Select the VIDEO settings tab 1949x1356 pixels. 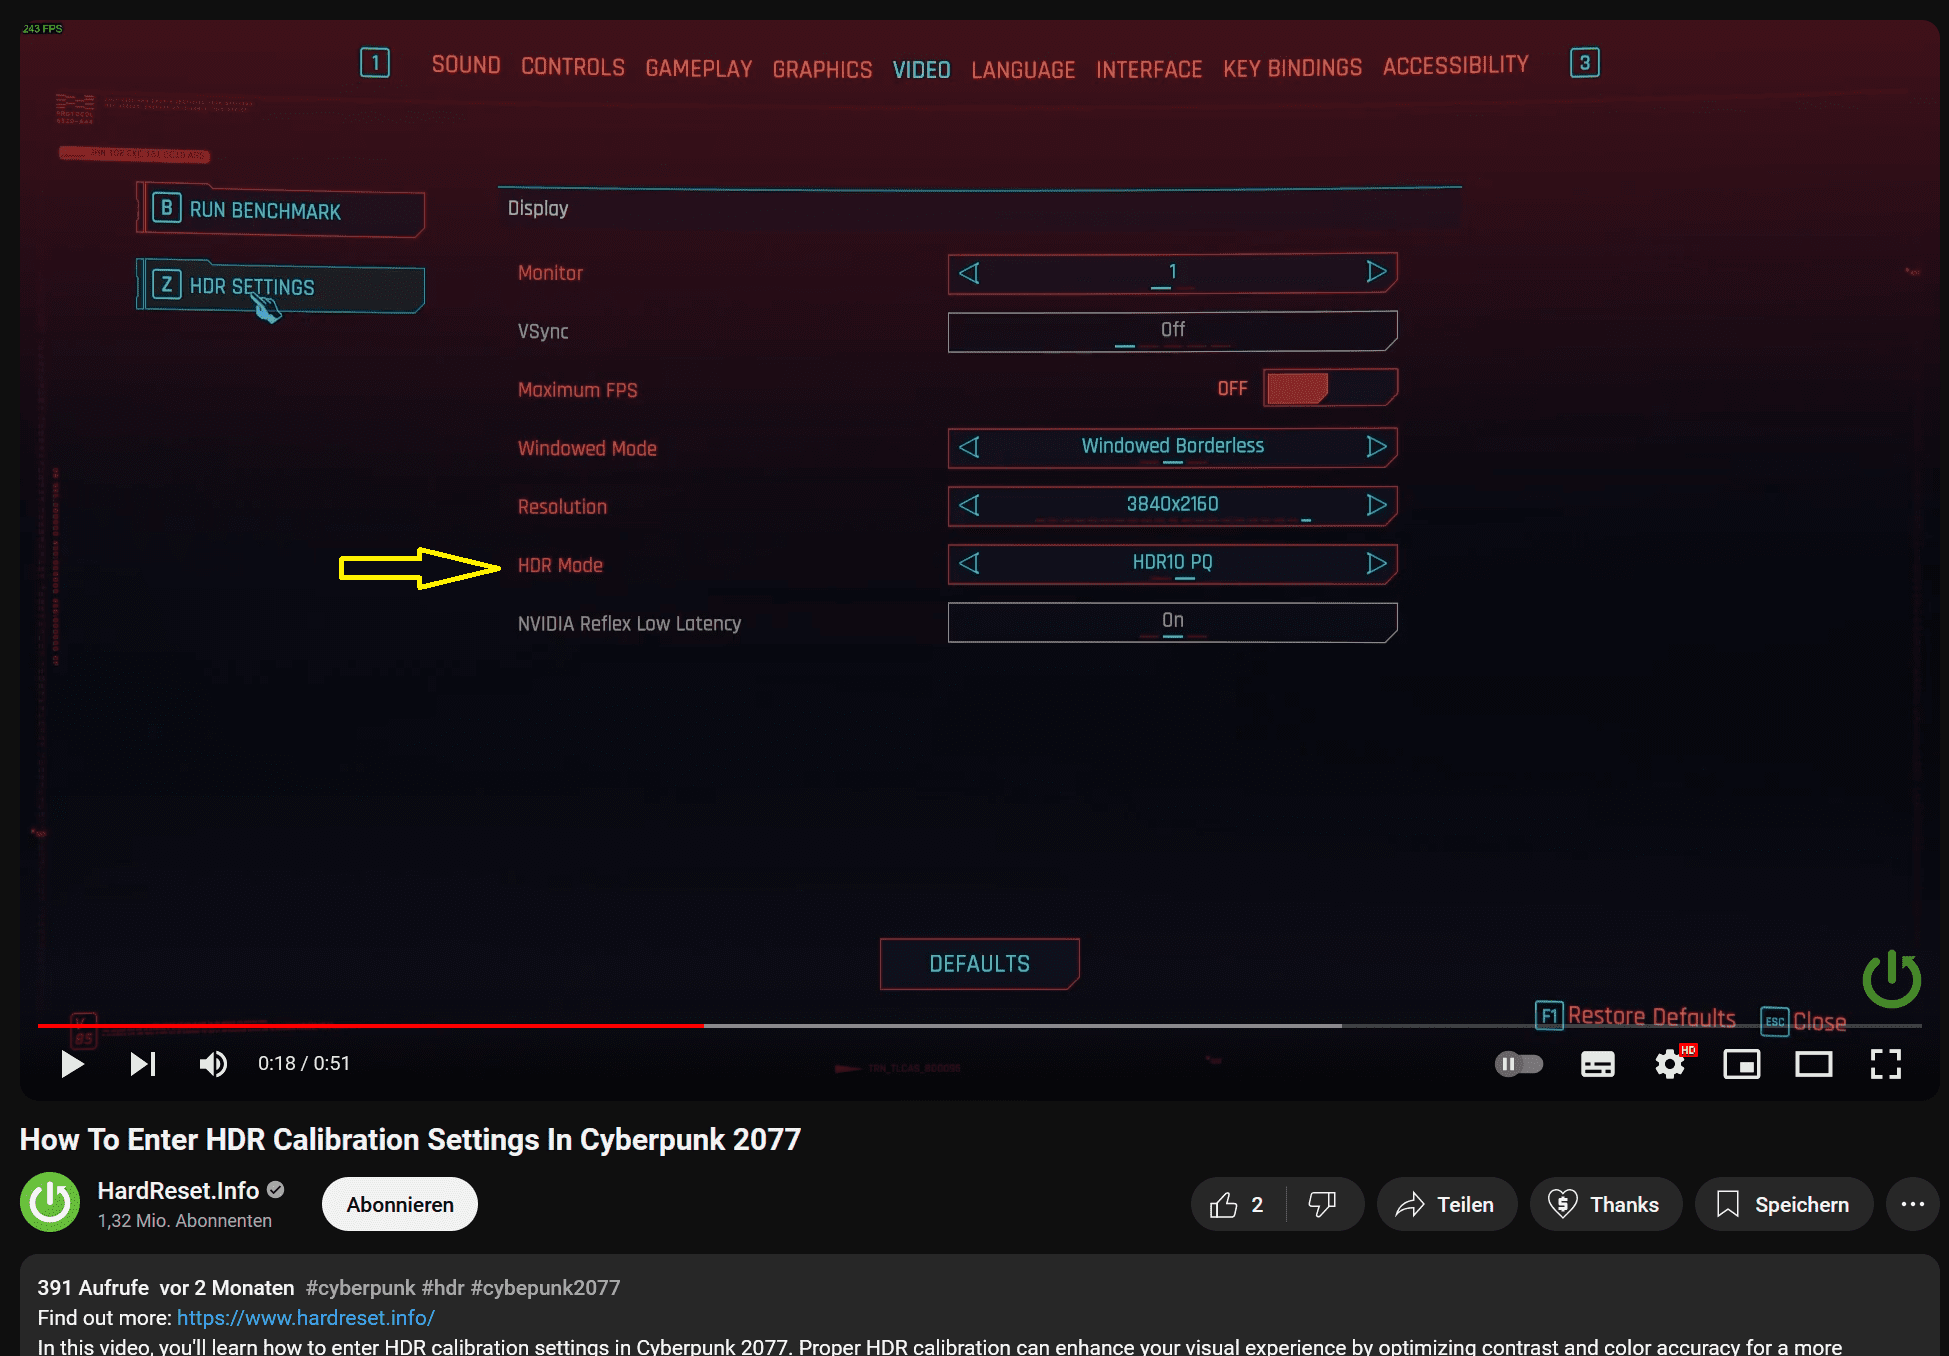coord(921,70)
